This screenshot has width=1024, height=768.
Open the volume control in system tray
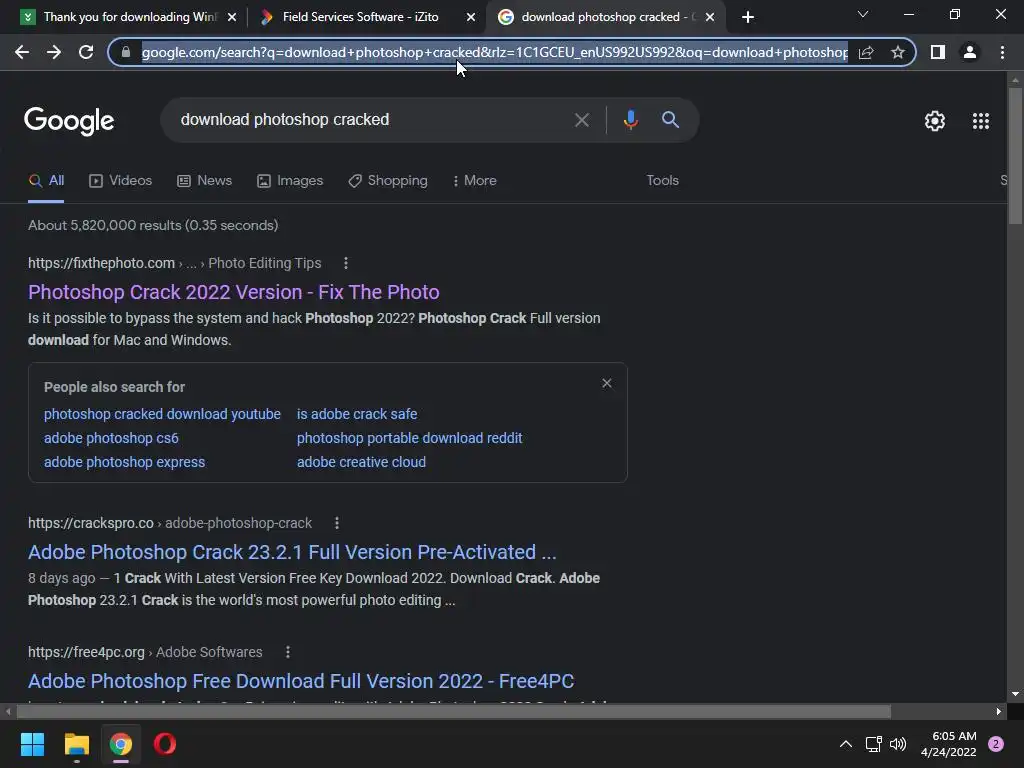[x=899, y=744]
